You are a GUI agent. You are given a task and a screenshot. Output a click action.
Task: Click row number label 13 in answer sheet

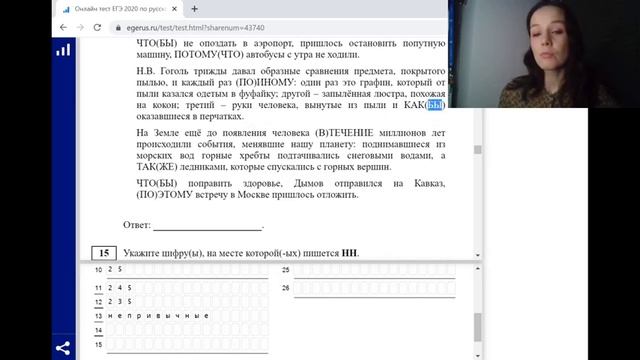(98, 316)
